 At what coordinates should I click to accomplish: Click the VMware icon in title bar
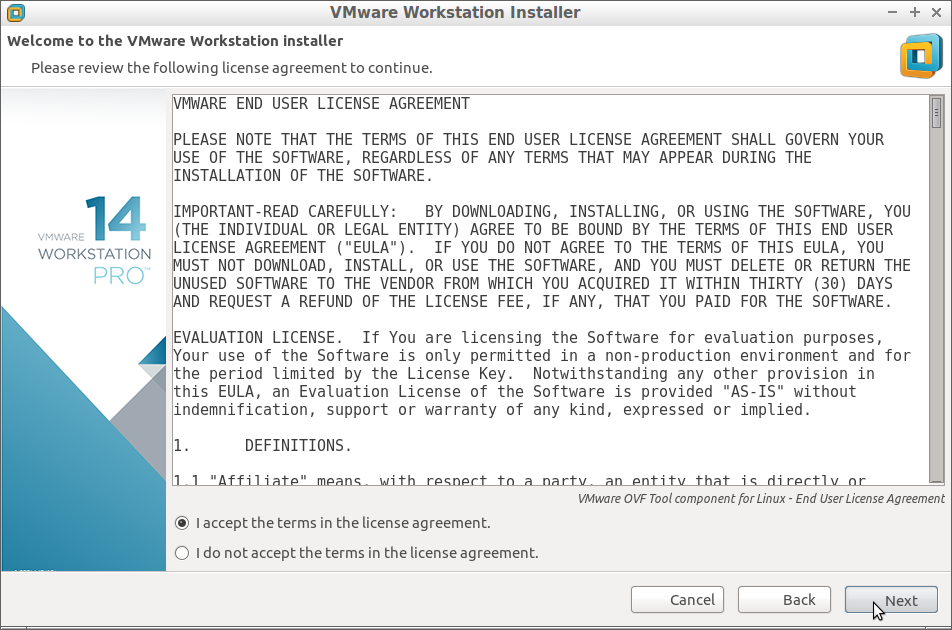point(16,12)
